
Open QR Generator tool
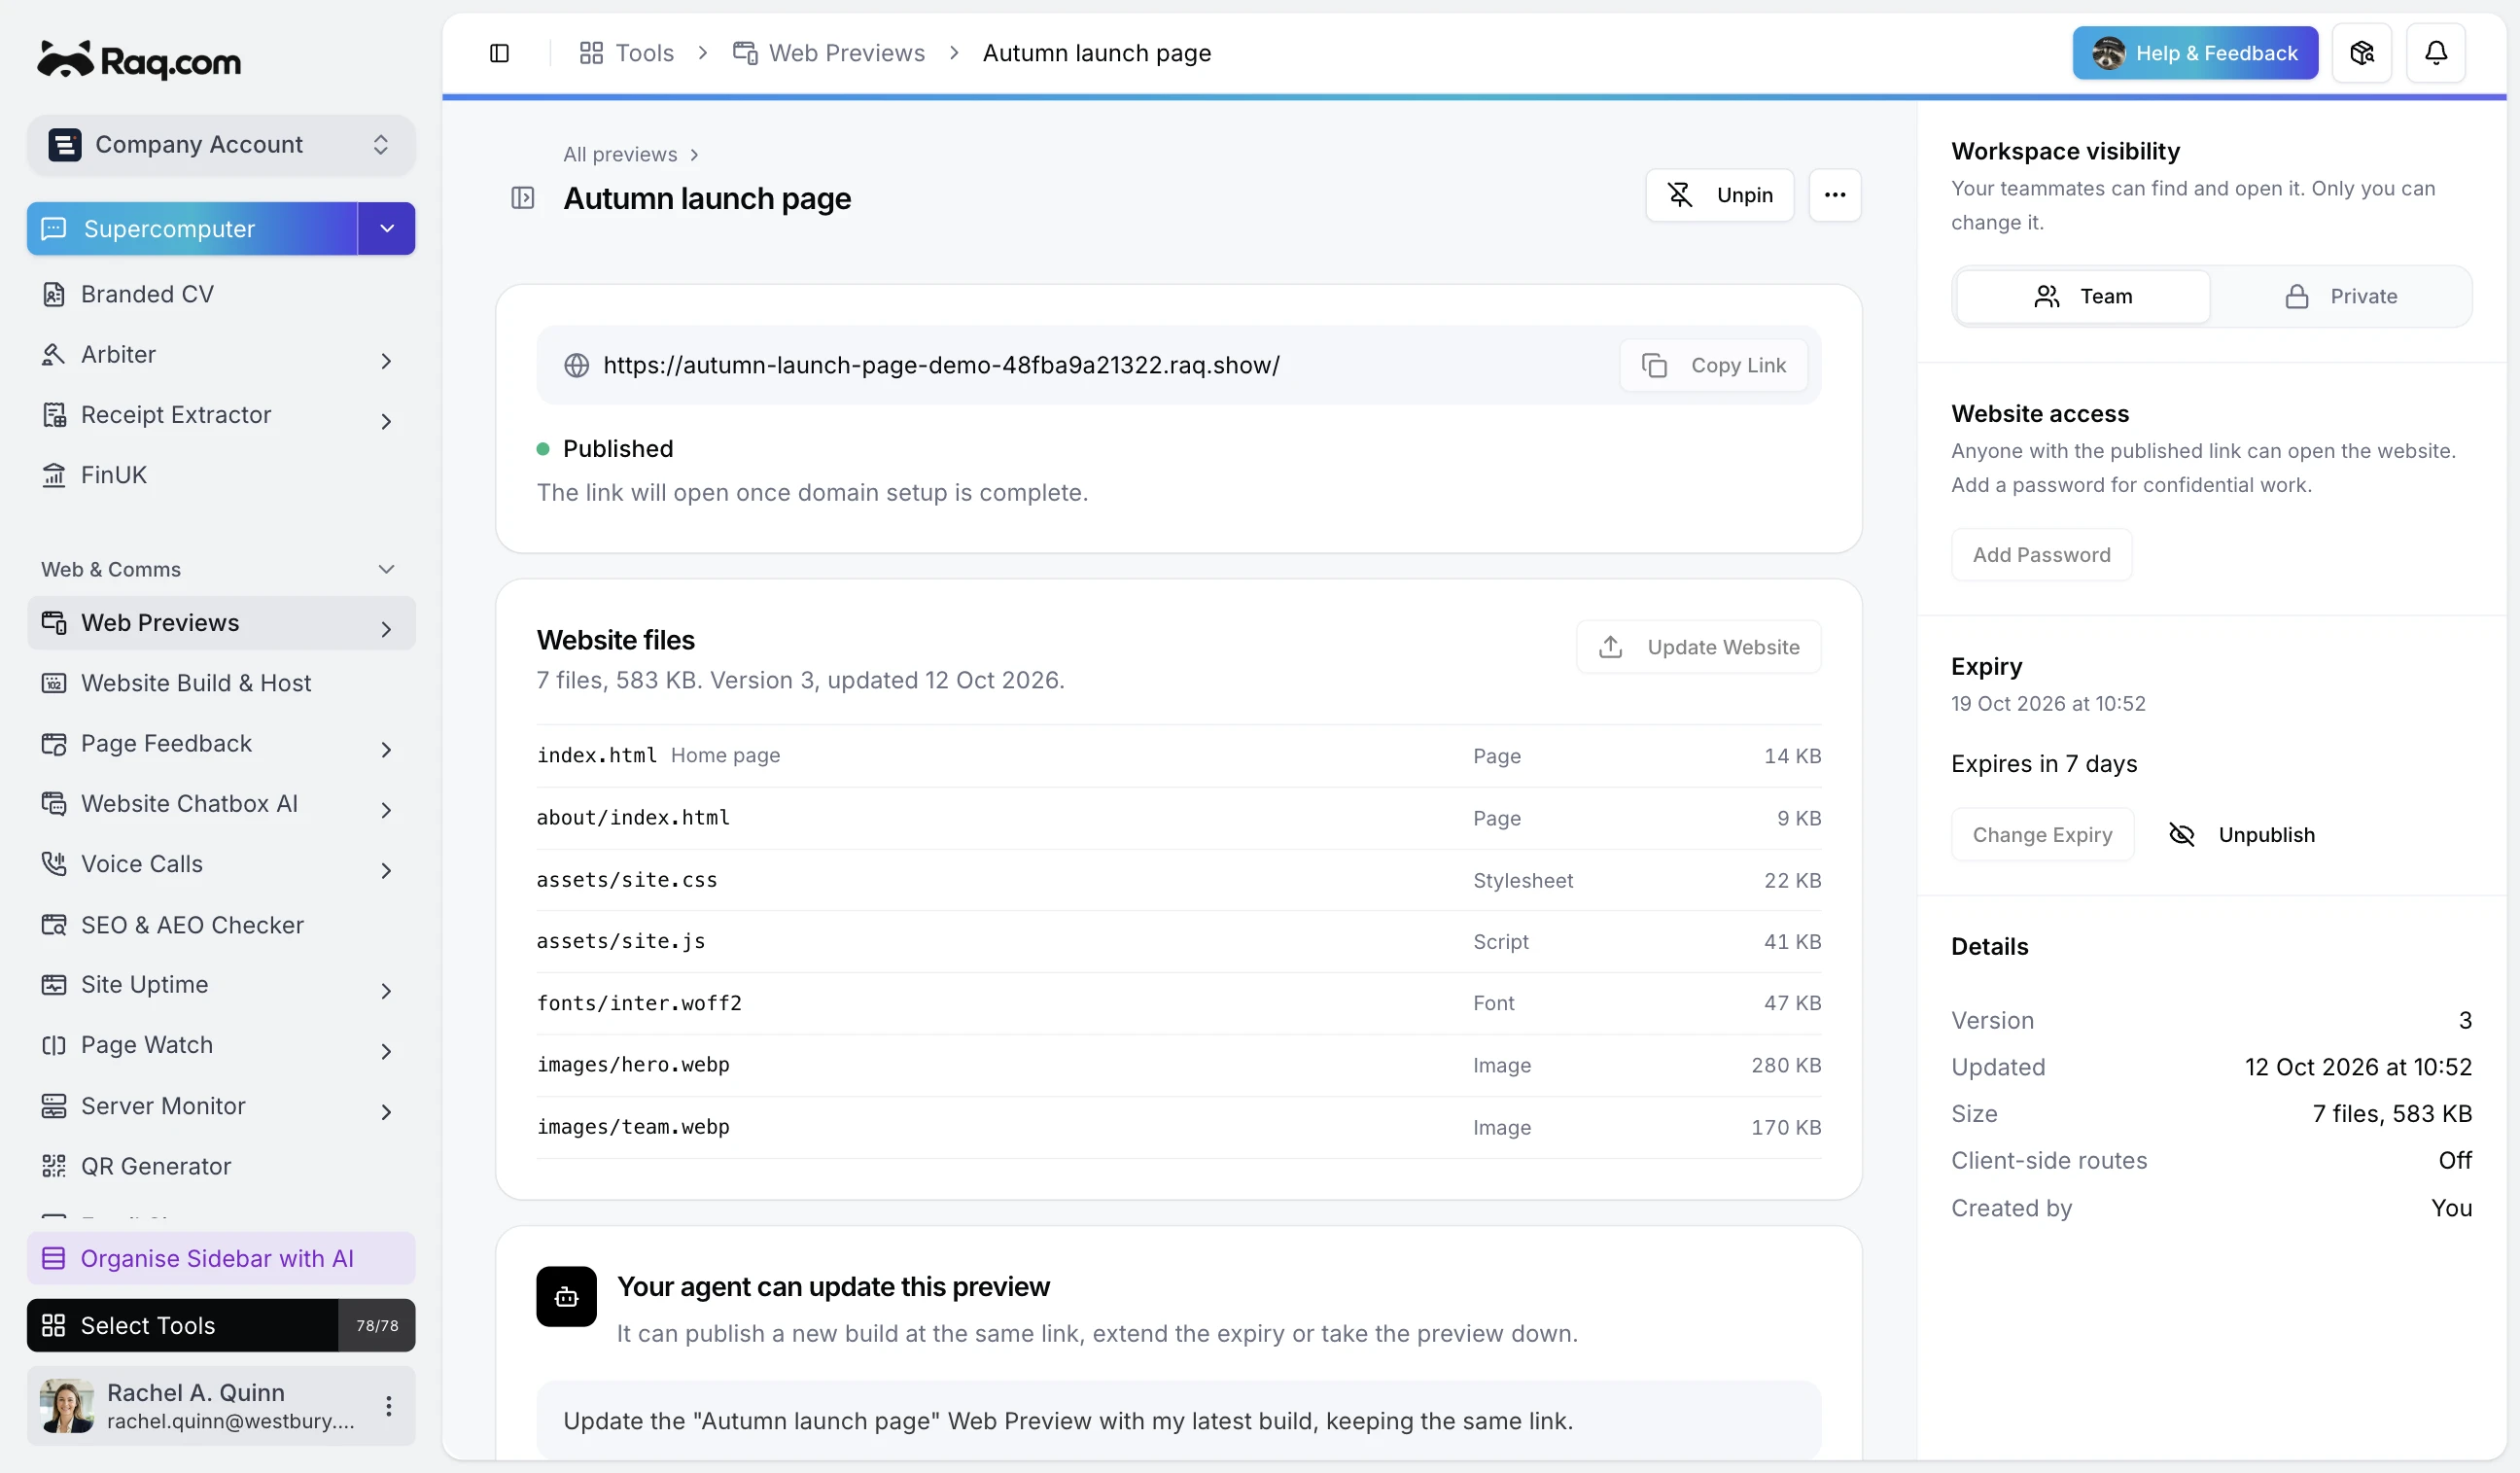[220, 1165]
